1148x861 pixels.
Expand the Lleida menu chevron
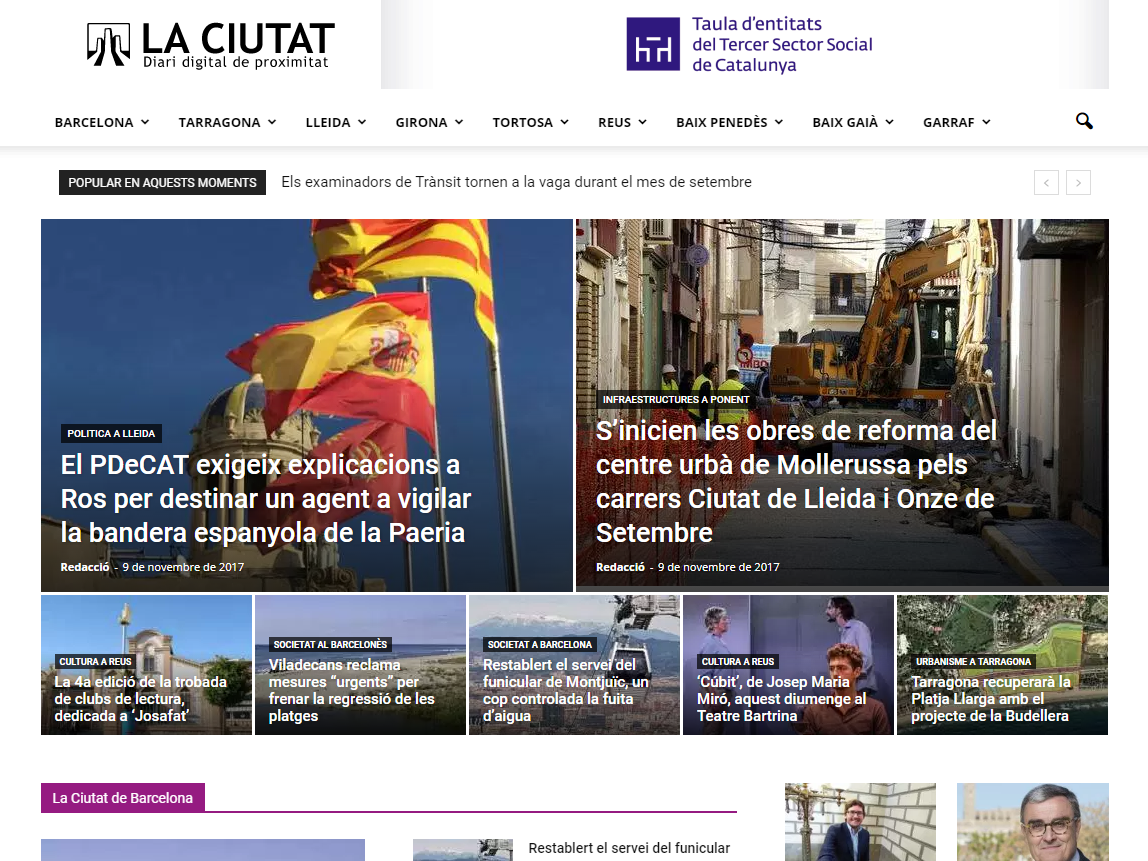362,122
